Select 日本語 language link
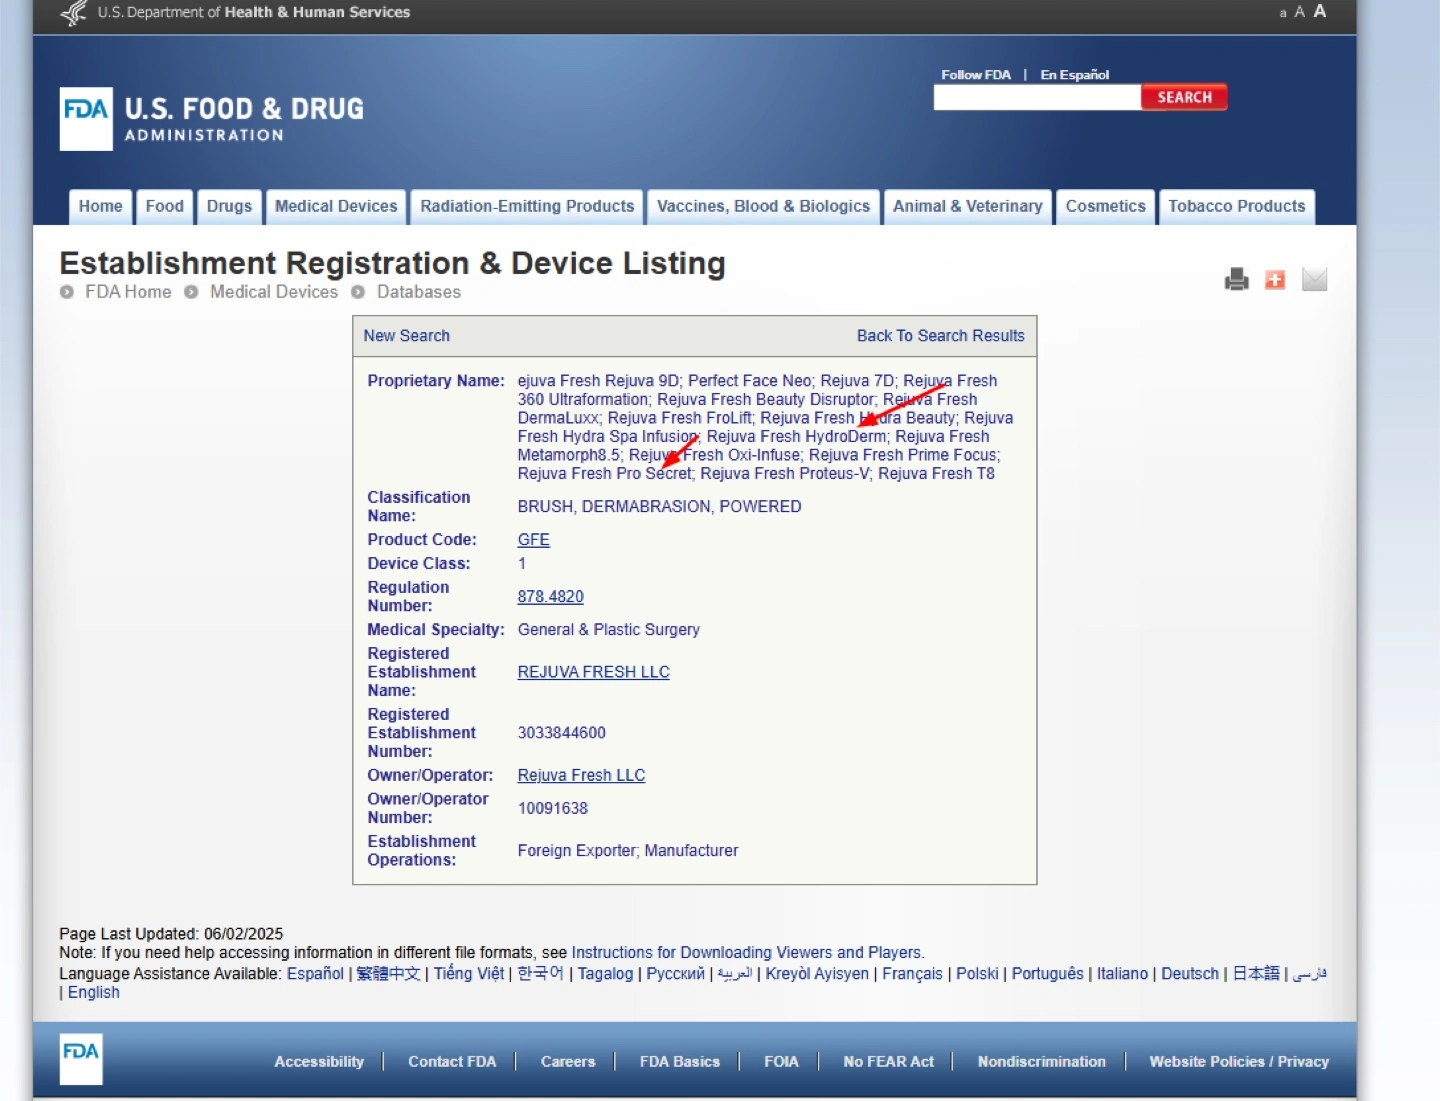 tap(1256, 974)
